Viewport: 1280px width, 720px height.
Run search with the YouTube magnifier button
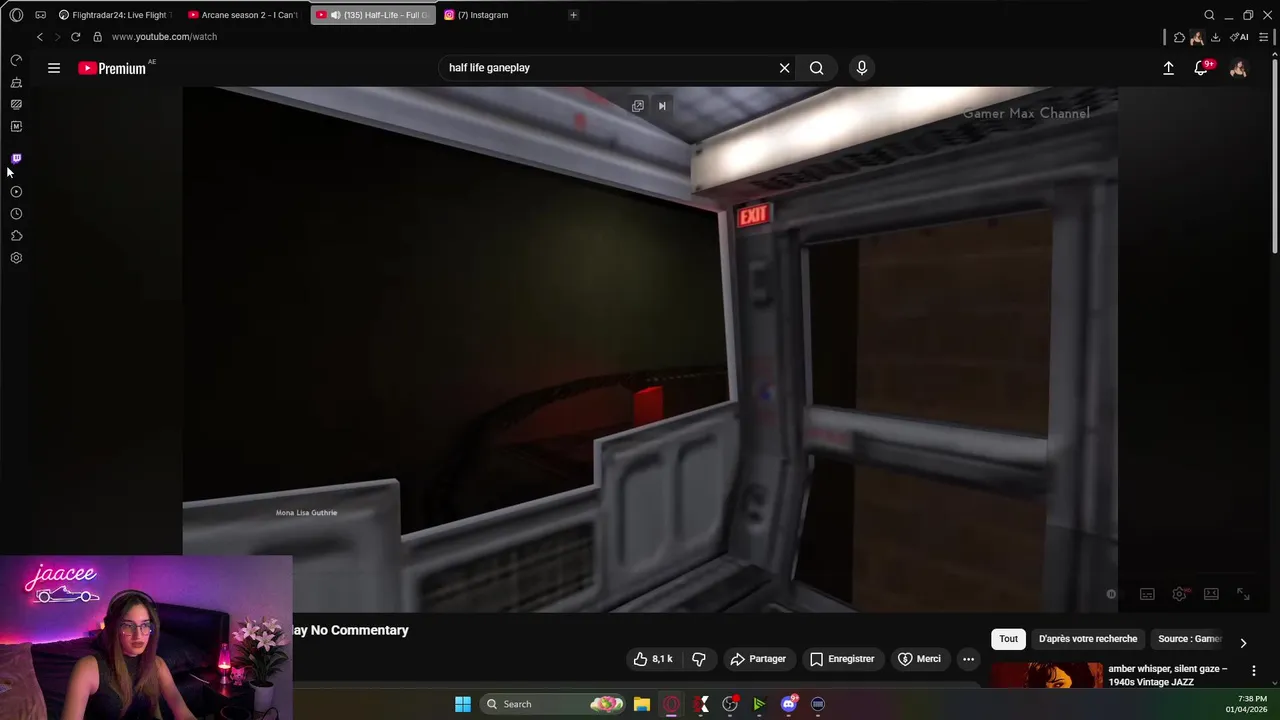pos(817,68)
